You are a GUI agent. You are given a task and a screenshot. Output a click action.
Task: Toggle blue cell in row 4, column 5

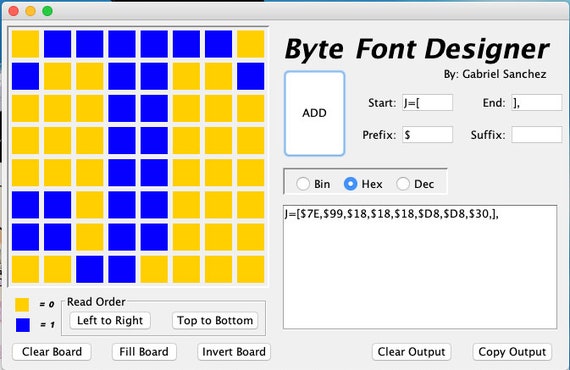point(154,141)
